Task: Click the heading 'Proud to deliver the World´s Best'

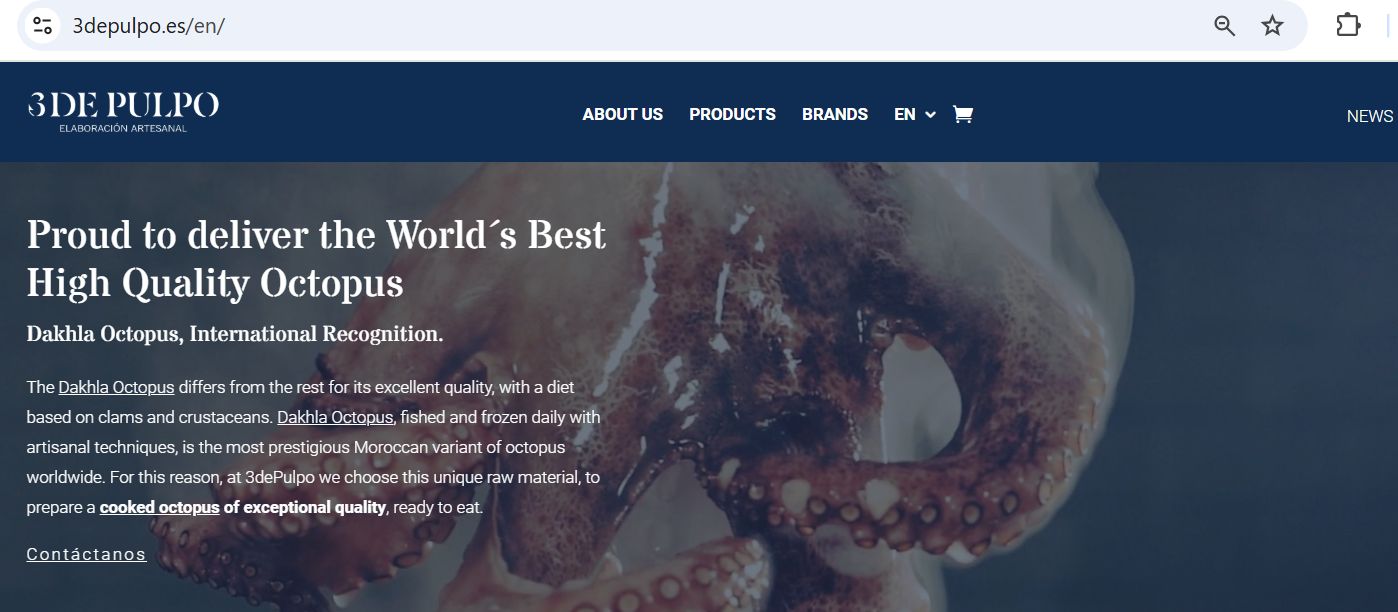Action: (x=316, y=235)
